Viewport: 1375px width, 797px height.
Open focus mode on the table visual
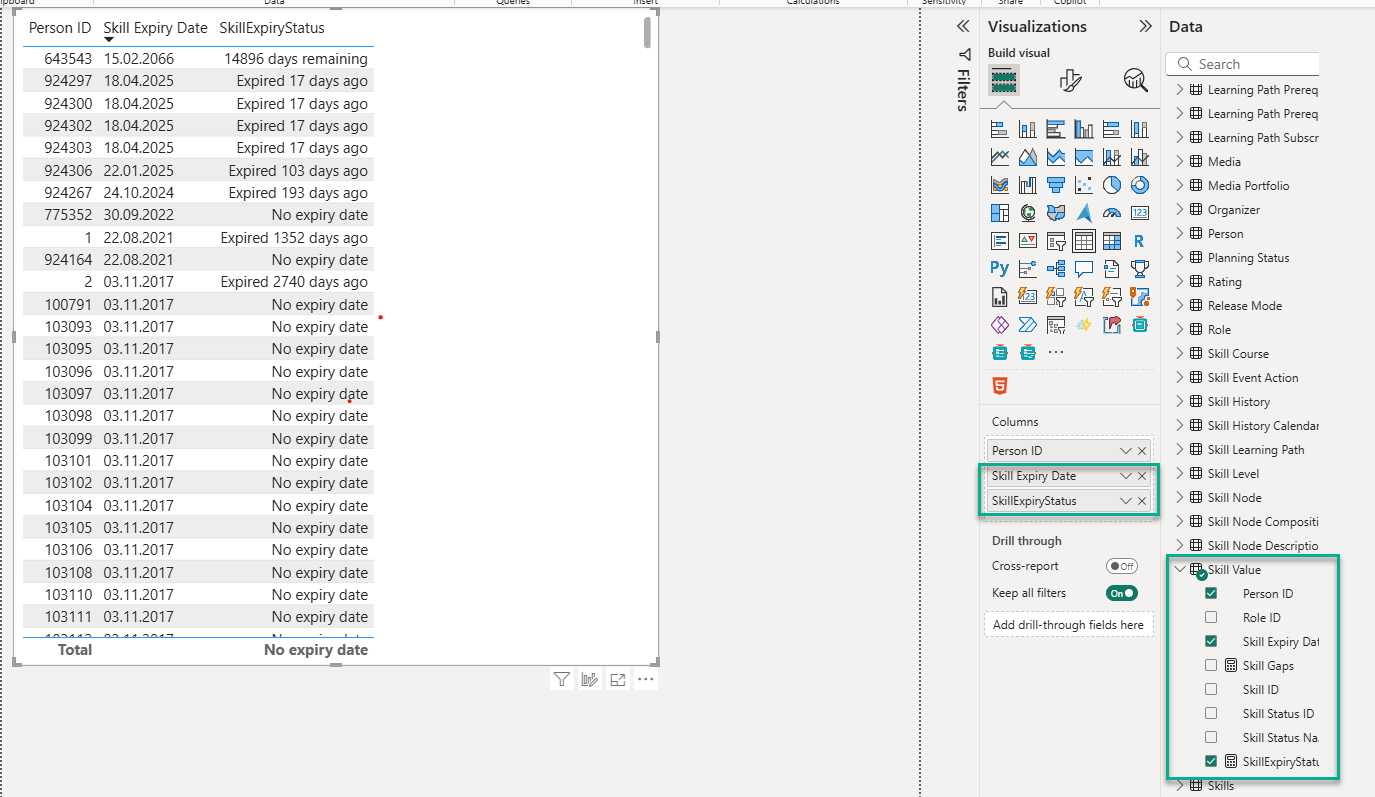coord(617,679)
